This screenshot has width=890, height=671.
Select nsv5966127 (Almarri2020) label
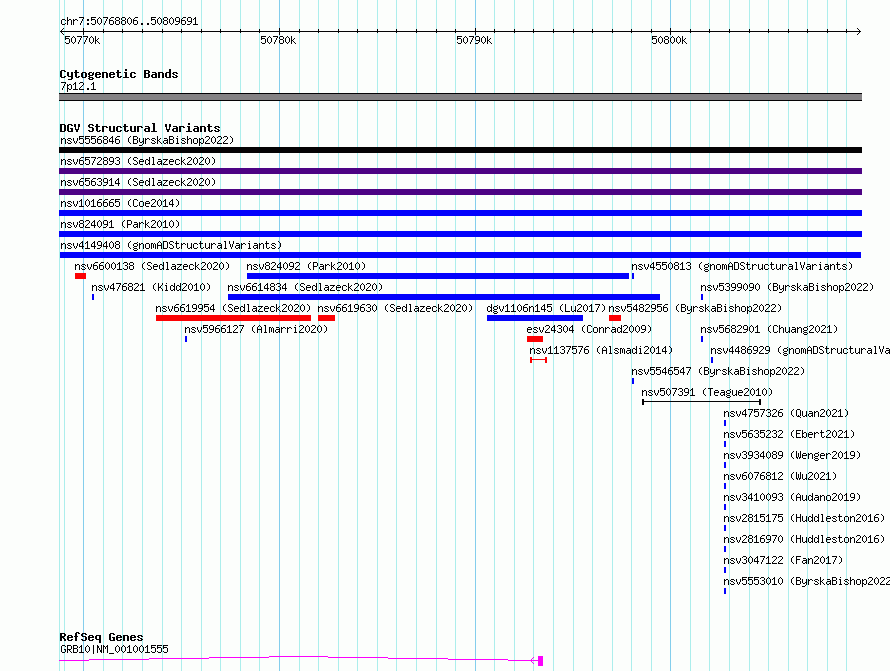[256, 329]
